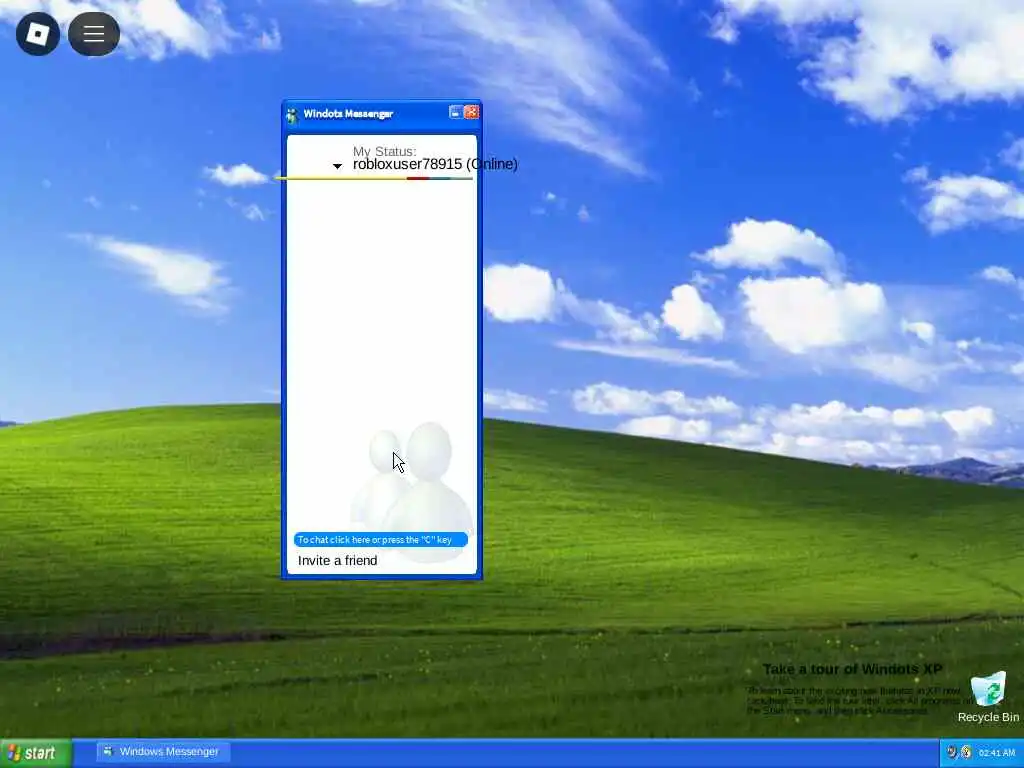The height and width of the screenshot is (768, 1024).
Task: Click the Messenger buddy icon in title bar
Action: point(292,115)
